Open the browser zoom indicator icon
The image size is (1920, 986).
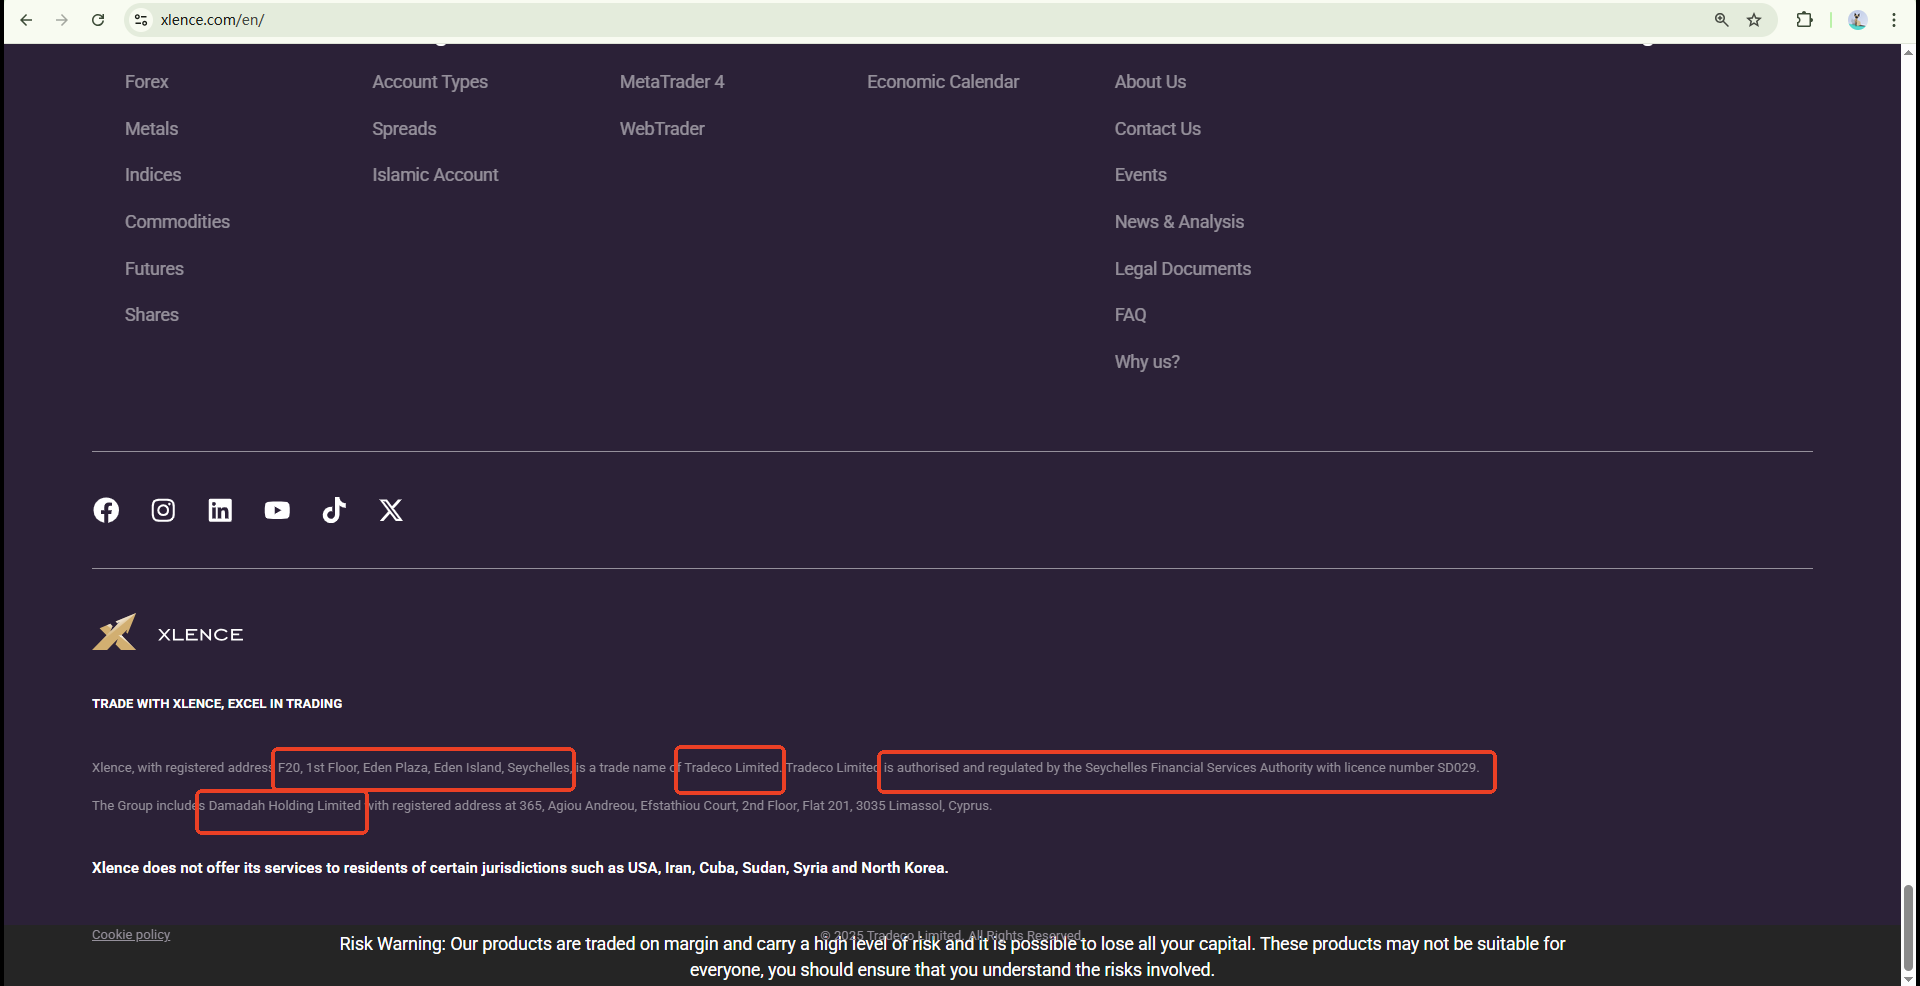tap(1722, 20)
